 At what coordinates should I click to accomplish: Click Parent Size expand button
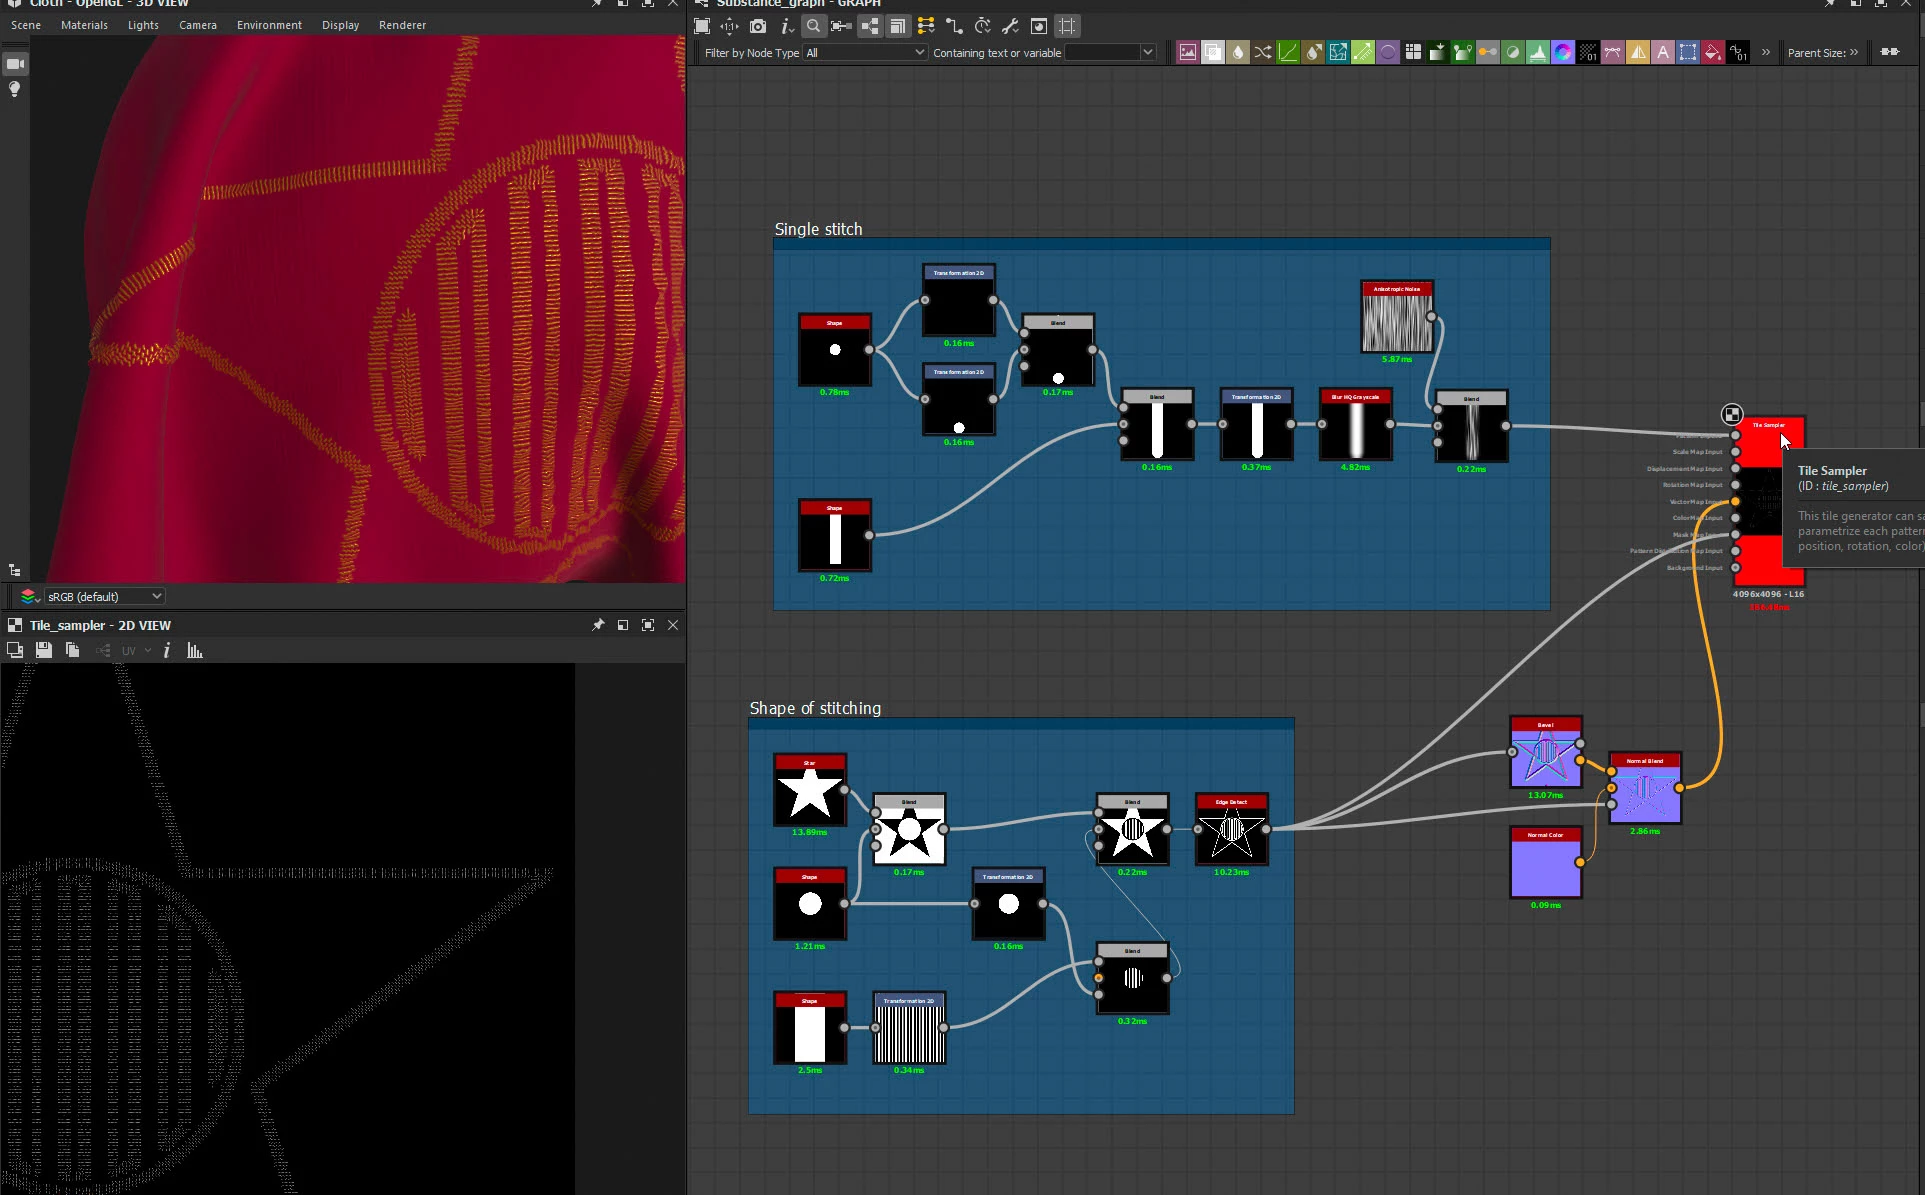(x=1854, y=52)
